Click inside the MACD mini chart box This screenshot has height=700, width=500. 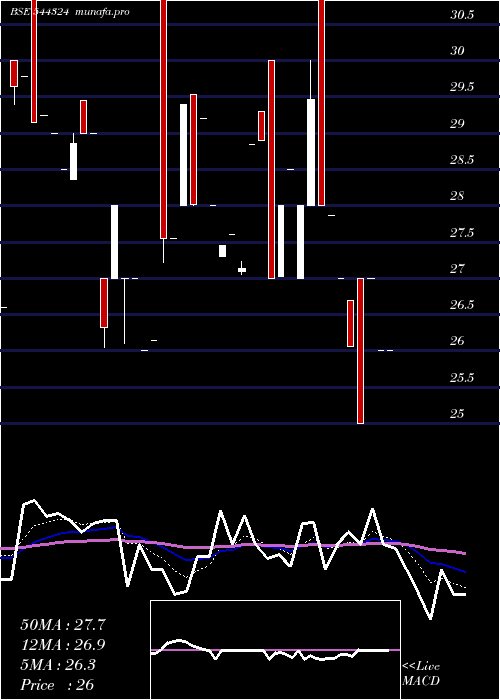[x=275, y=650]
